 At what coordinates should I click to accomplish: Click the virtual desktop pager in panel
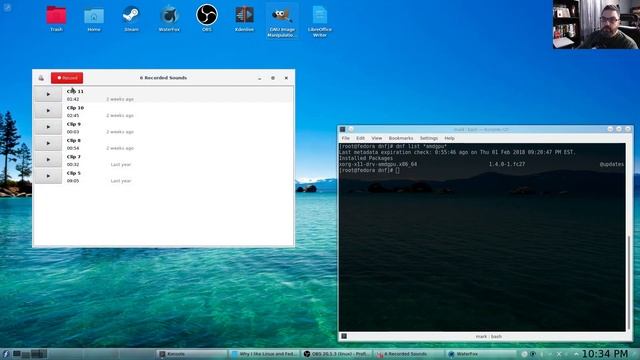click(30, 354)
